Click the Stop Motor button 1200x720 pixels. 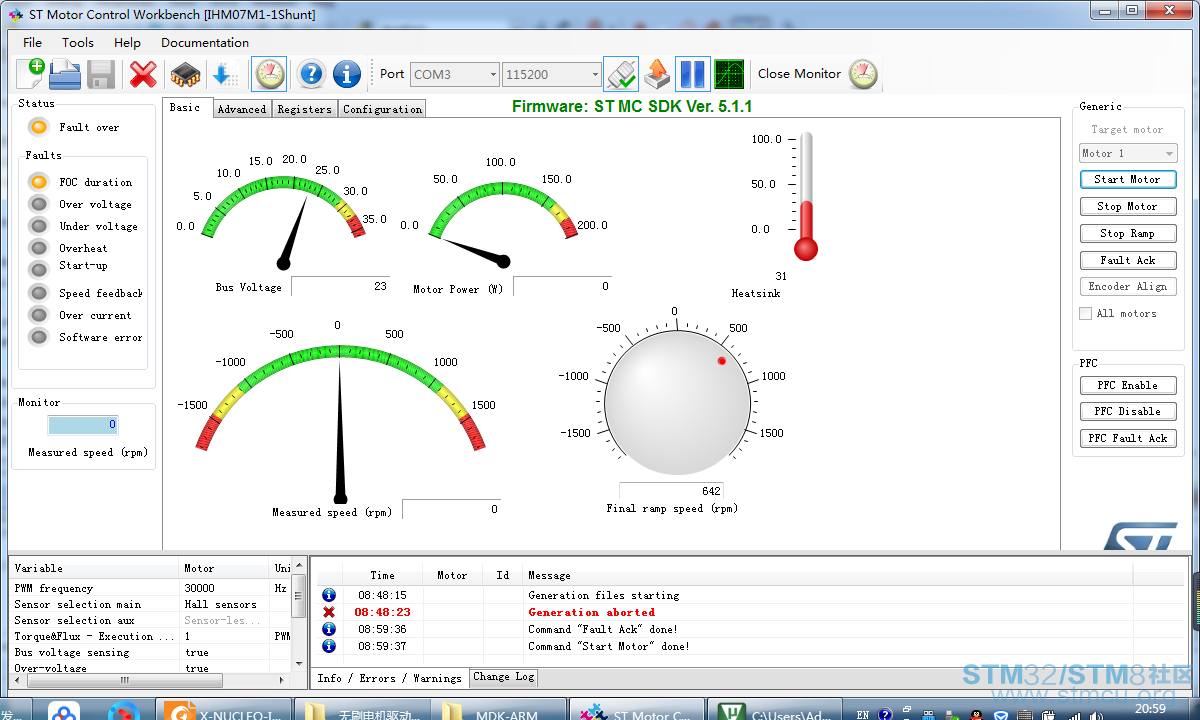click(x=1128, y=206)
